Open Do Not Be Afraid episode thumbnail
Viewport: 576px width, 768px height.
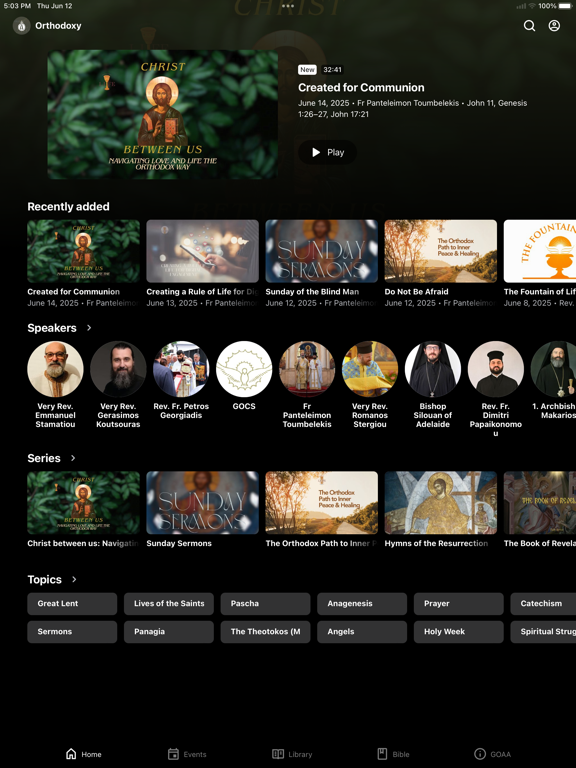click(440, 251)
